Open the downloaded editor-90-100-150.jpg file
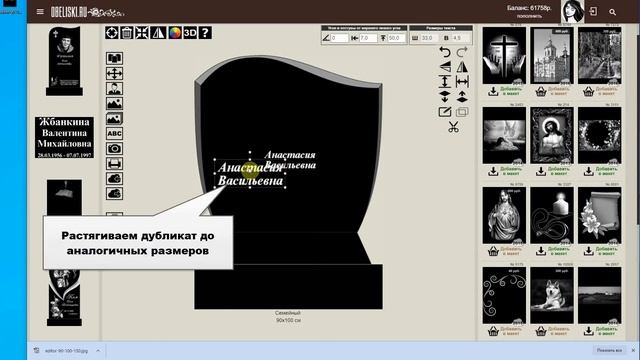The image size is (640, 360). [x=66, y=351]
